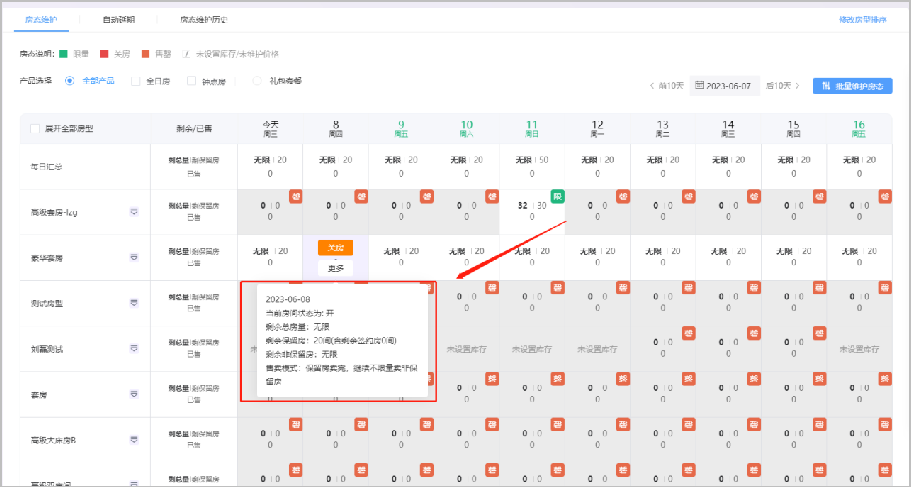Click the orange badge in today's 高级大床房B cell

coord(296,424)
